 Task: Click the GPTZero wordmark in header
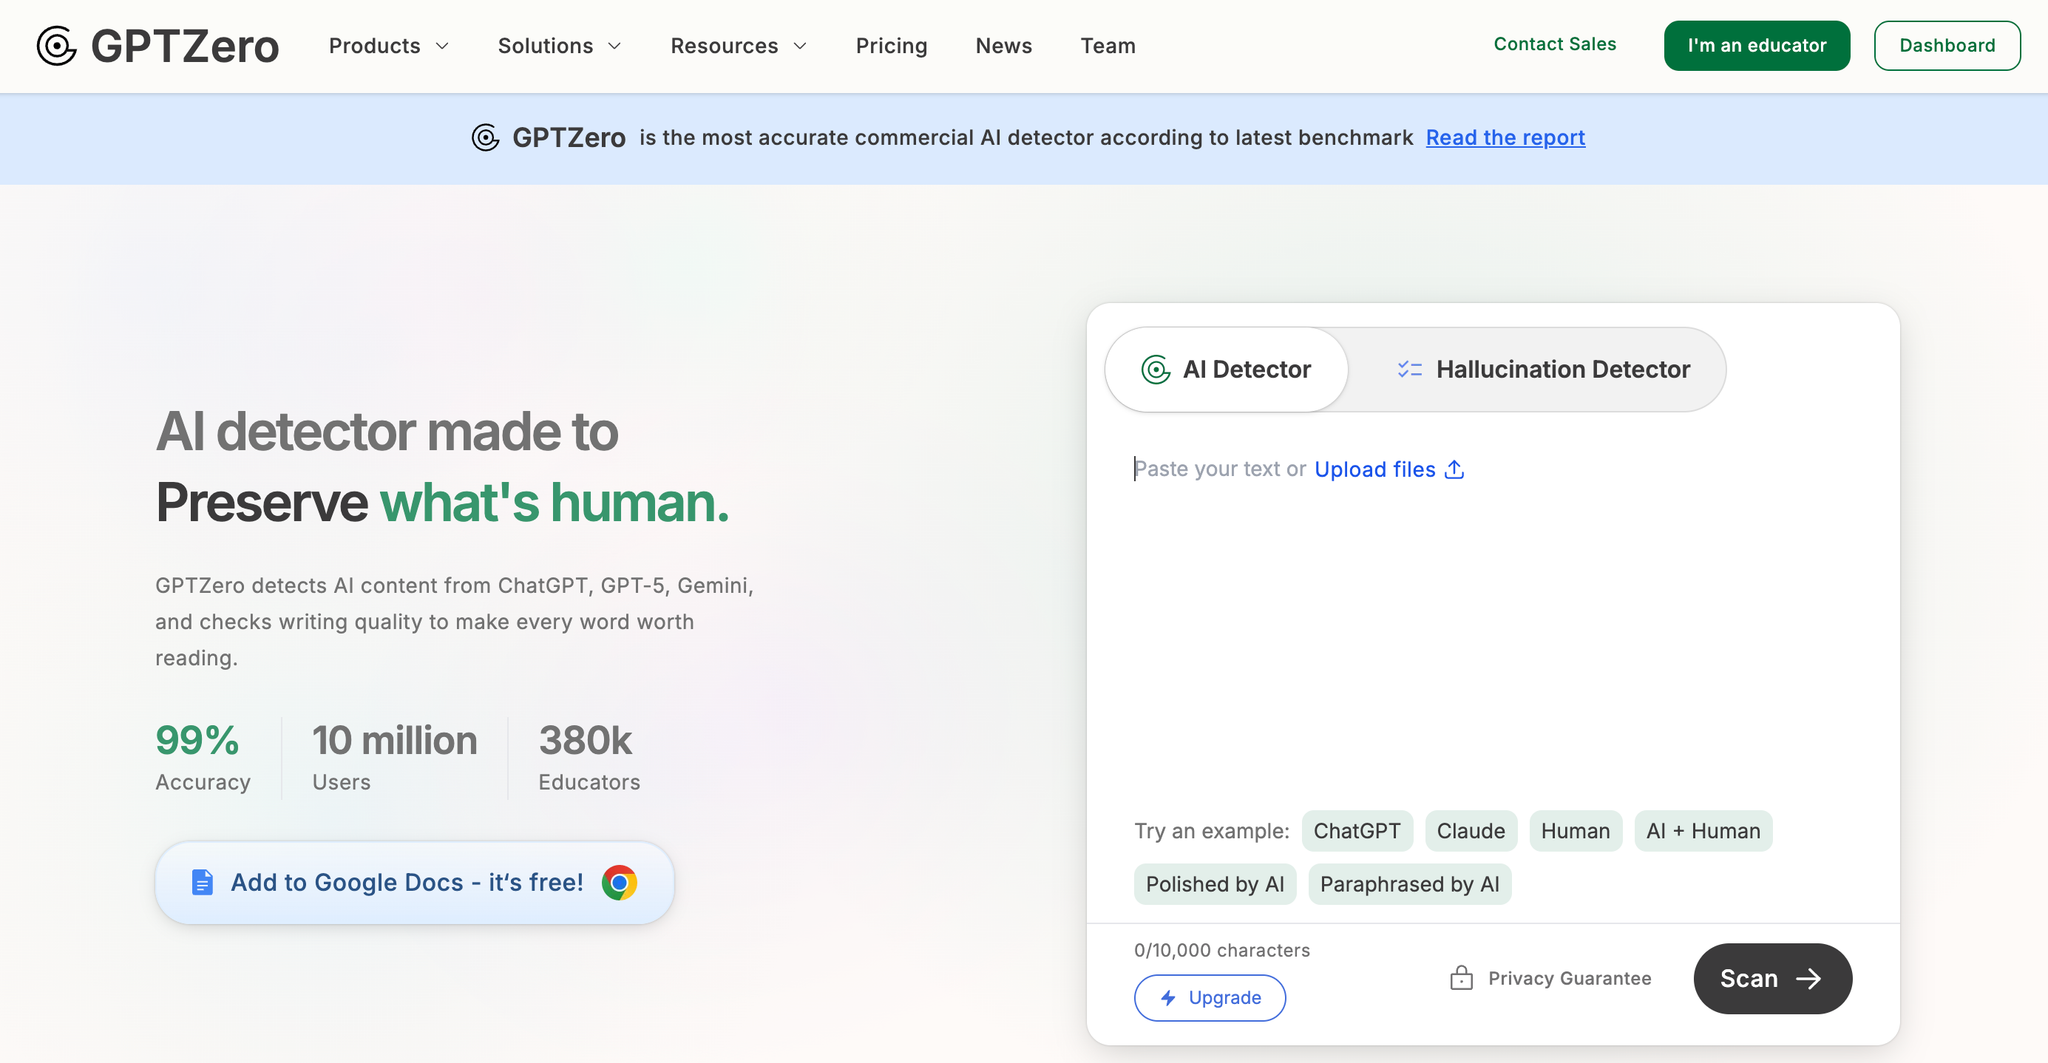coord(185,46)
